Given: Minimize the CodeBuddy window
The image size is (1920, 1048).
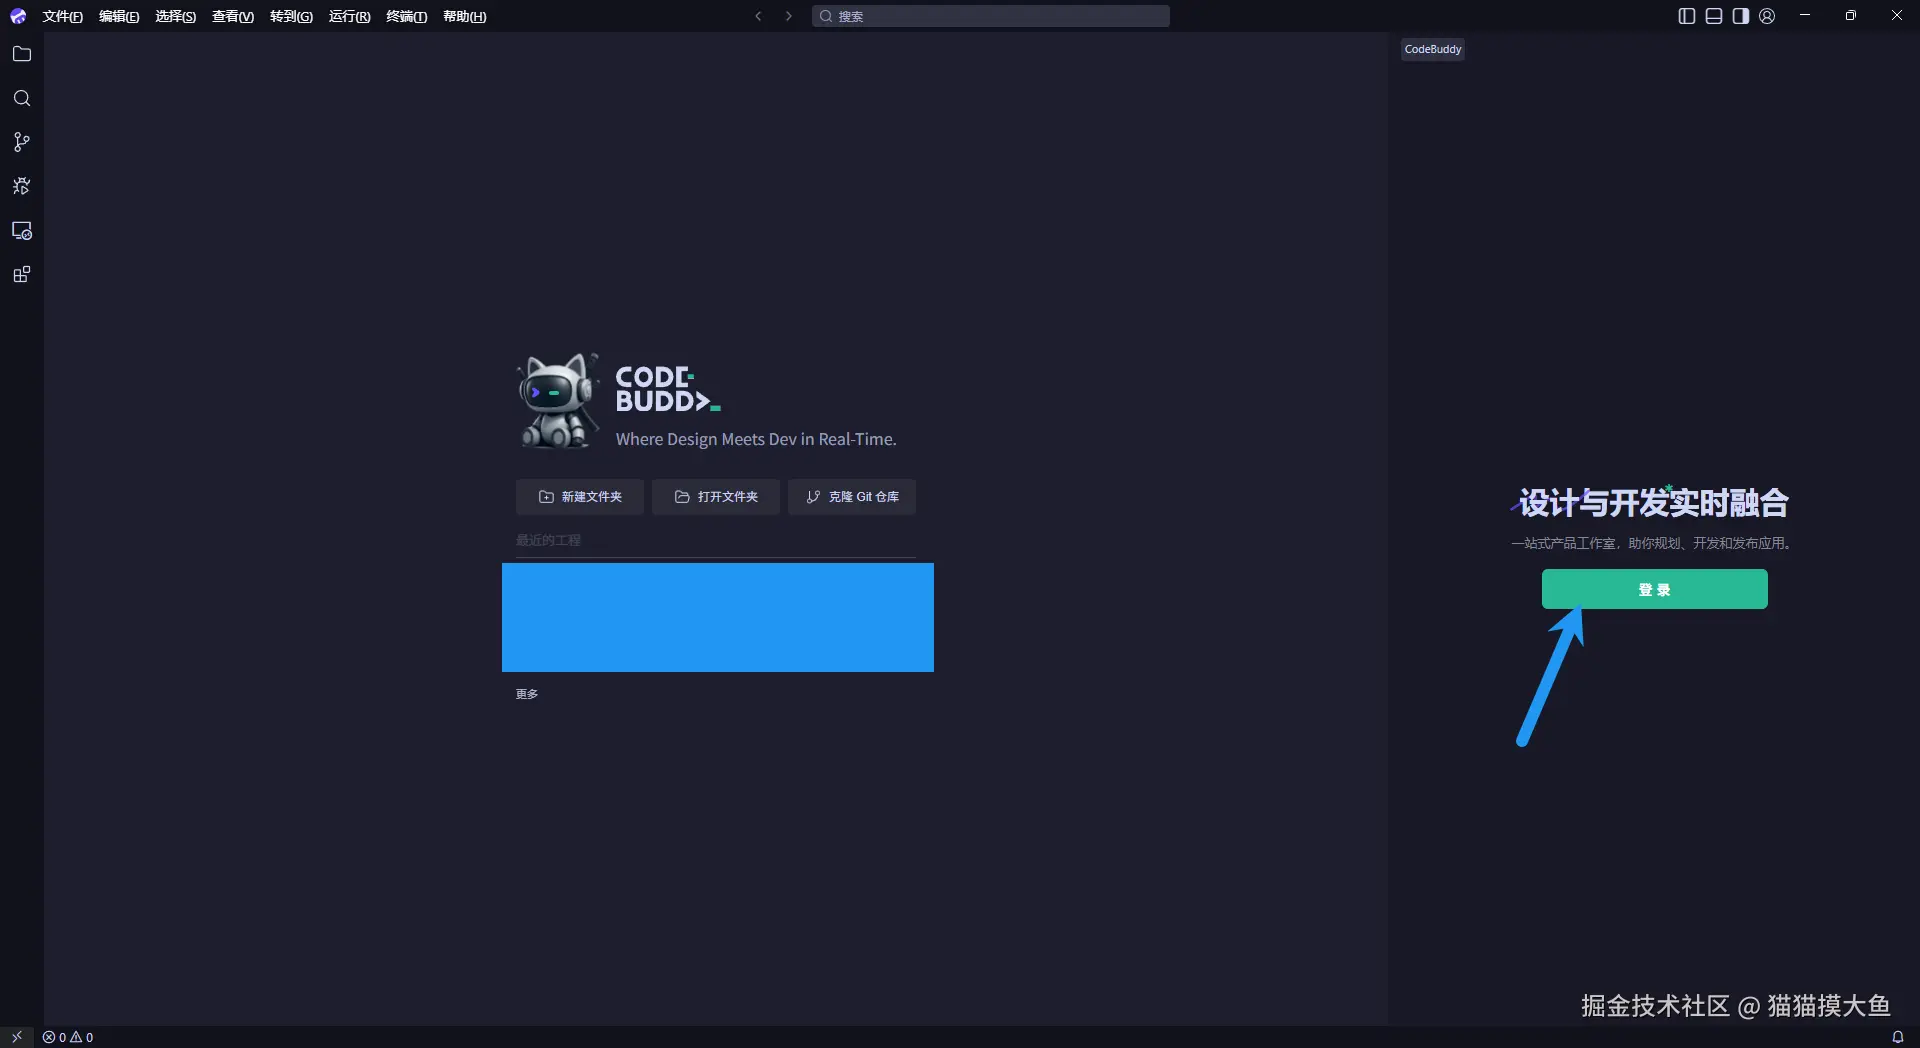Looking at the screenshot, I should click(x=1805, y=16).
